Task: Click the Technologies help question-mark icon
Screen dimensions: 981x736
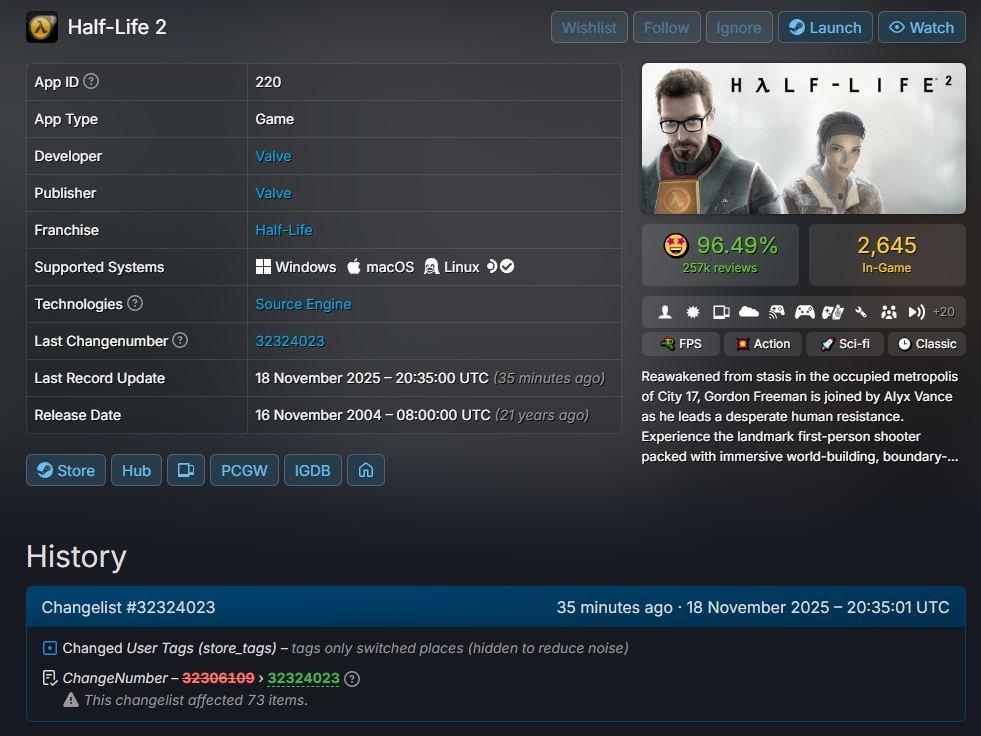Action: tap(135, 304)
